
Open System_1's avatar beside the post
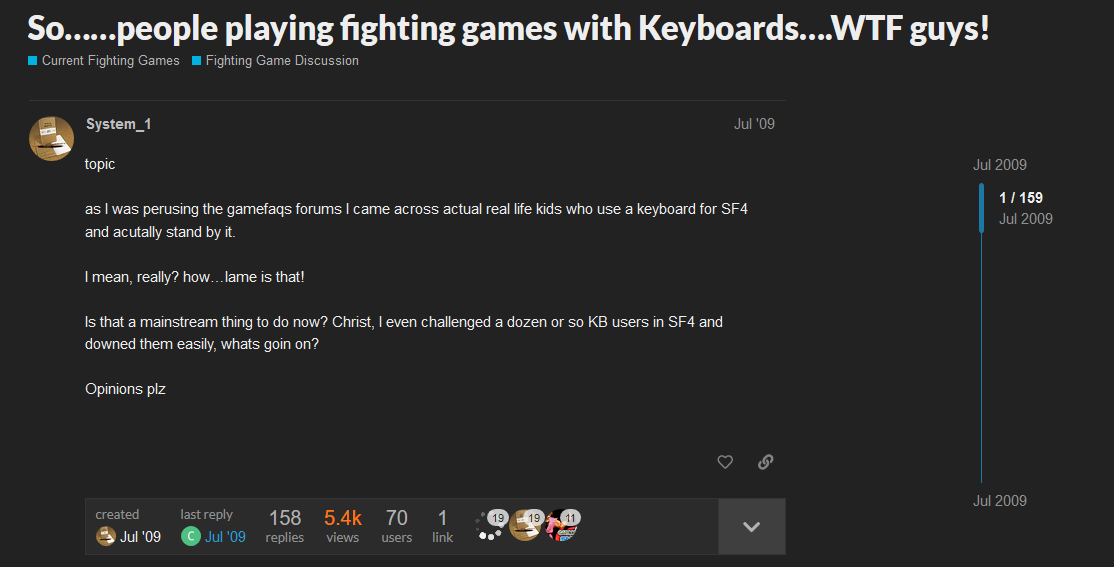pyautogui.click(x=51, y=139)
